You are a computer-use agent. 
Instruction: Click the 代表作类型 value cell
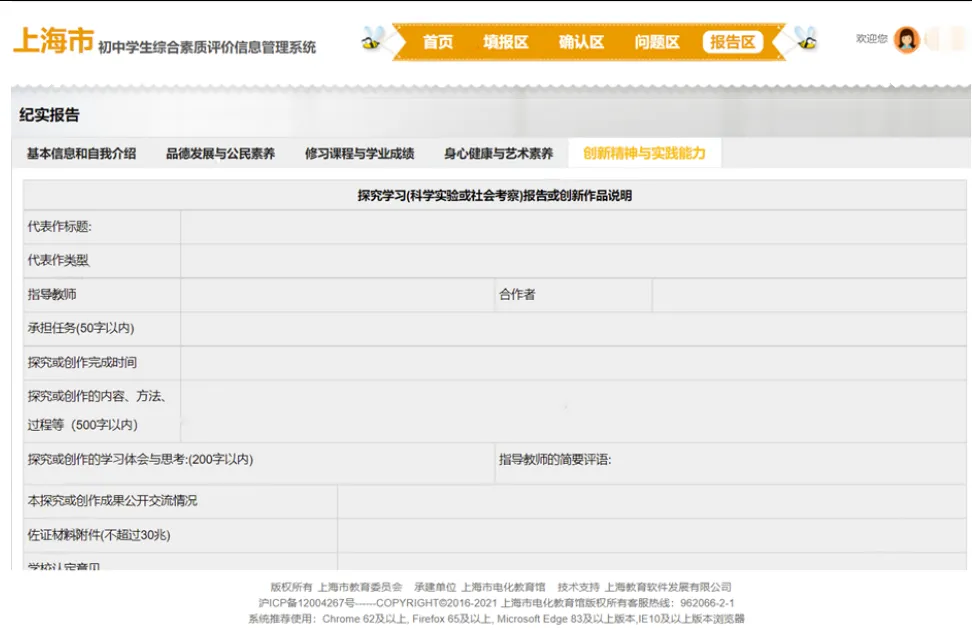click(573, 261)
